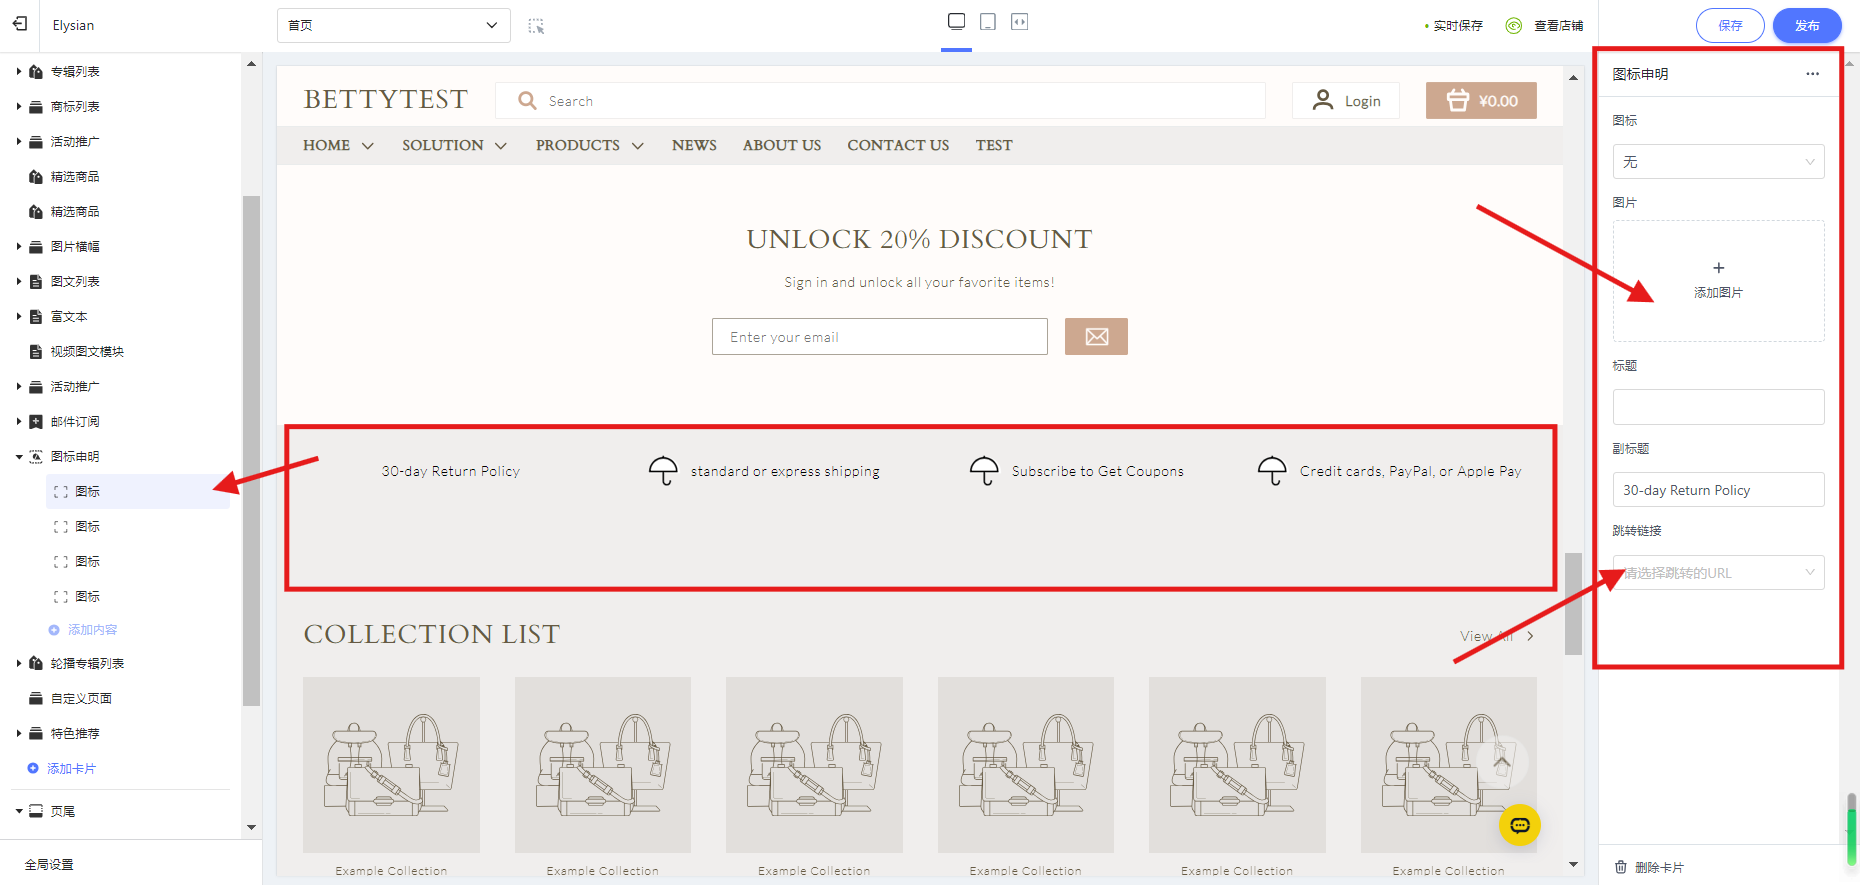Collapse the 图标申明 tree section
This screenshot has height=885, width=1860.
(x=19, y=457)
